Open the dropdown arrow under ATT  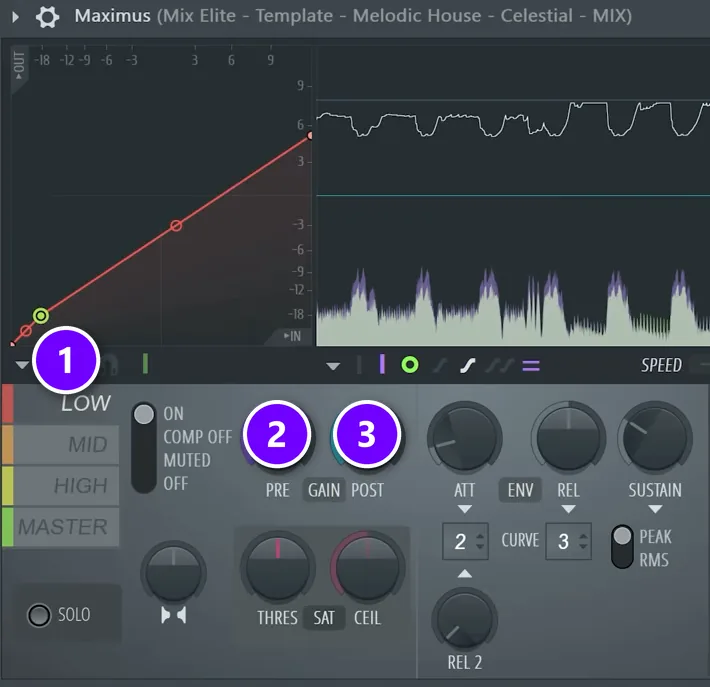(x=465, y=509)
